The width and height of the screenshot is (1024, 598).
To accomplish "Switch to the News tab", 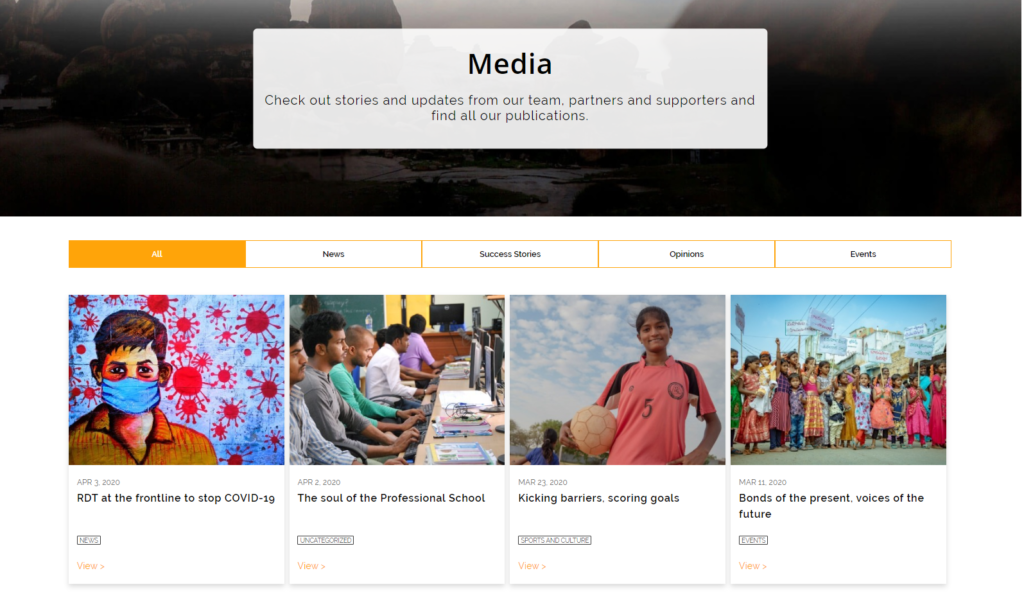I will [x=333, y=254].
